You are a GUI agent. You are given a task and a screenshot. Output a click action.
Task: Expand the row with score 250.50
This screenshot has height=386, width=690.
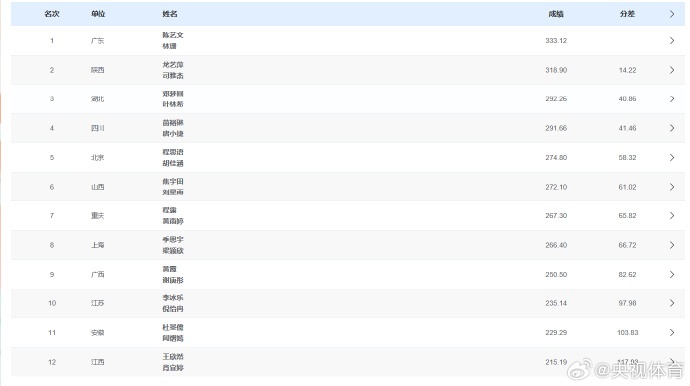click(672, 275)
